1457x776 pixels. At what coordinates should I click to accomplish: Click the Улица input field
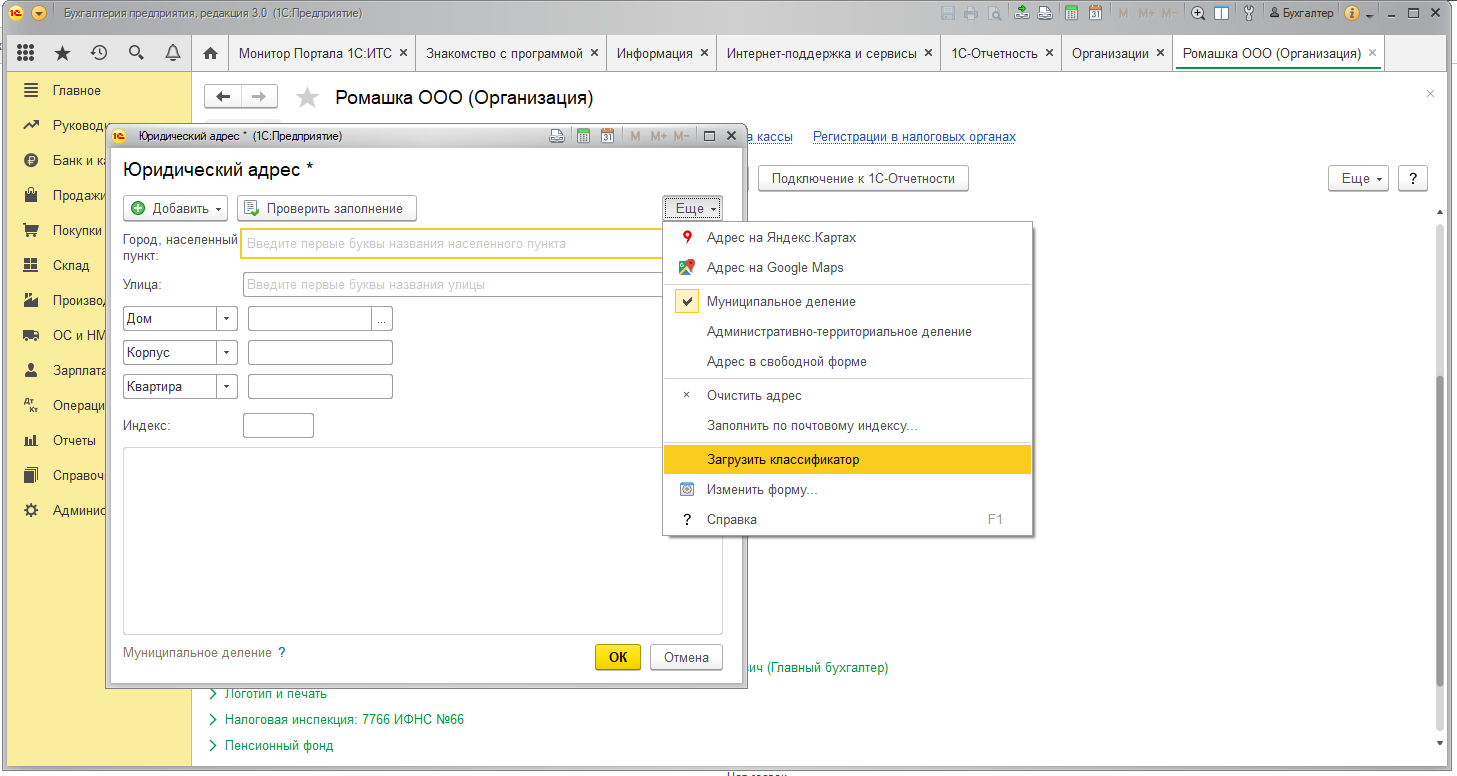(453, 285)
